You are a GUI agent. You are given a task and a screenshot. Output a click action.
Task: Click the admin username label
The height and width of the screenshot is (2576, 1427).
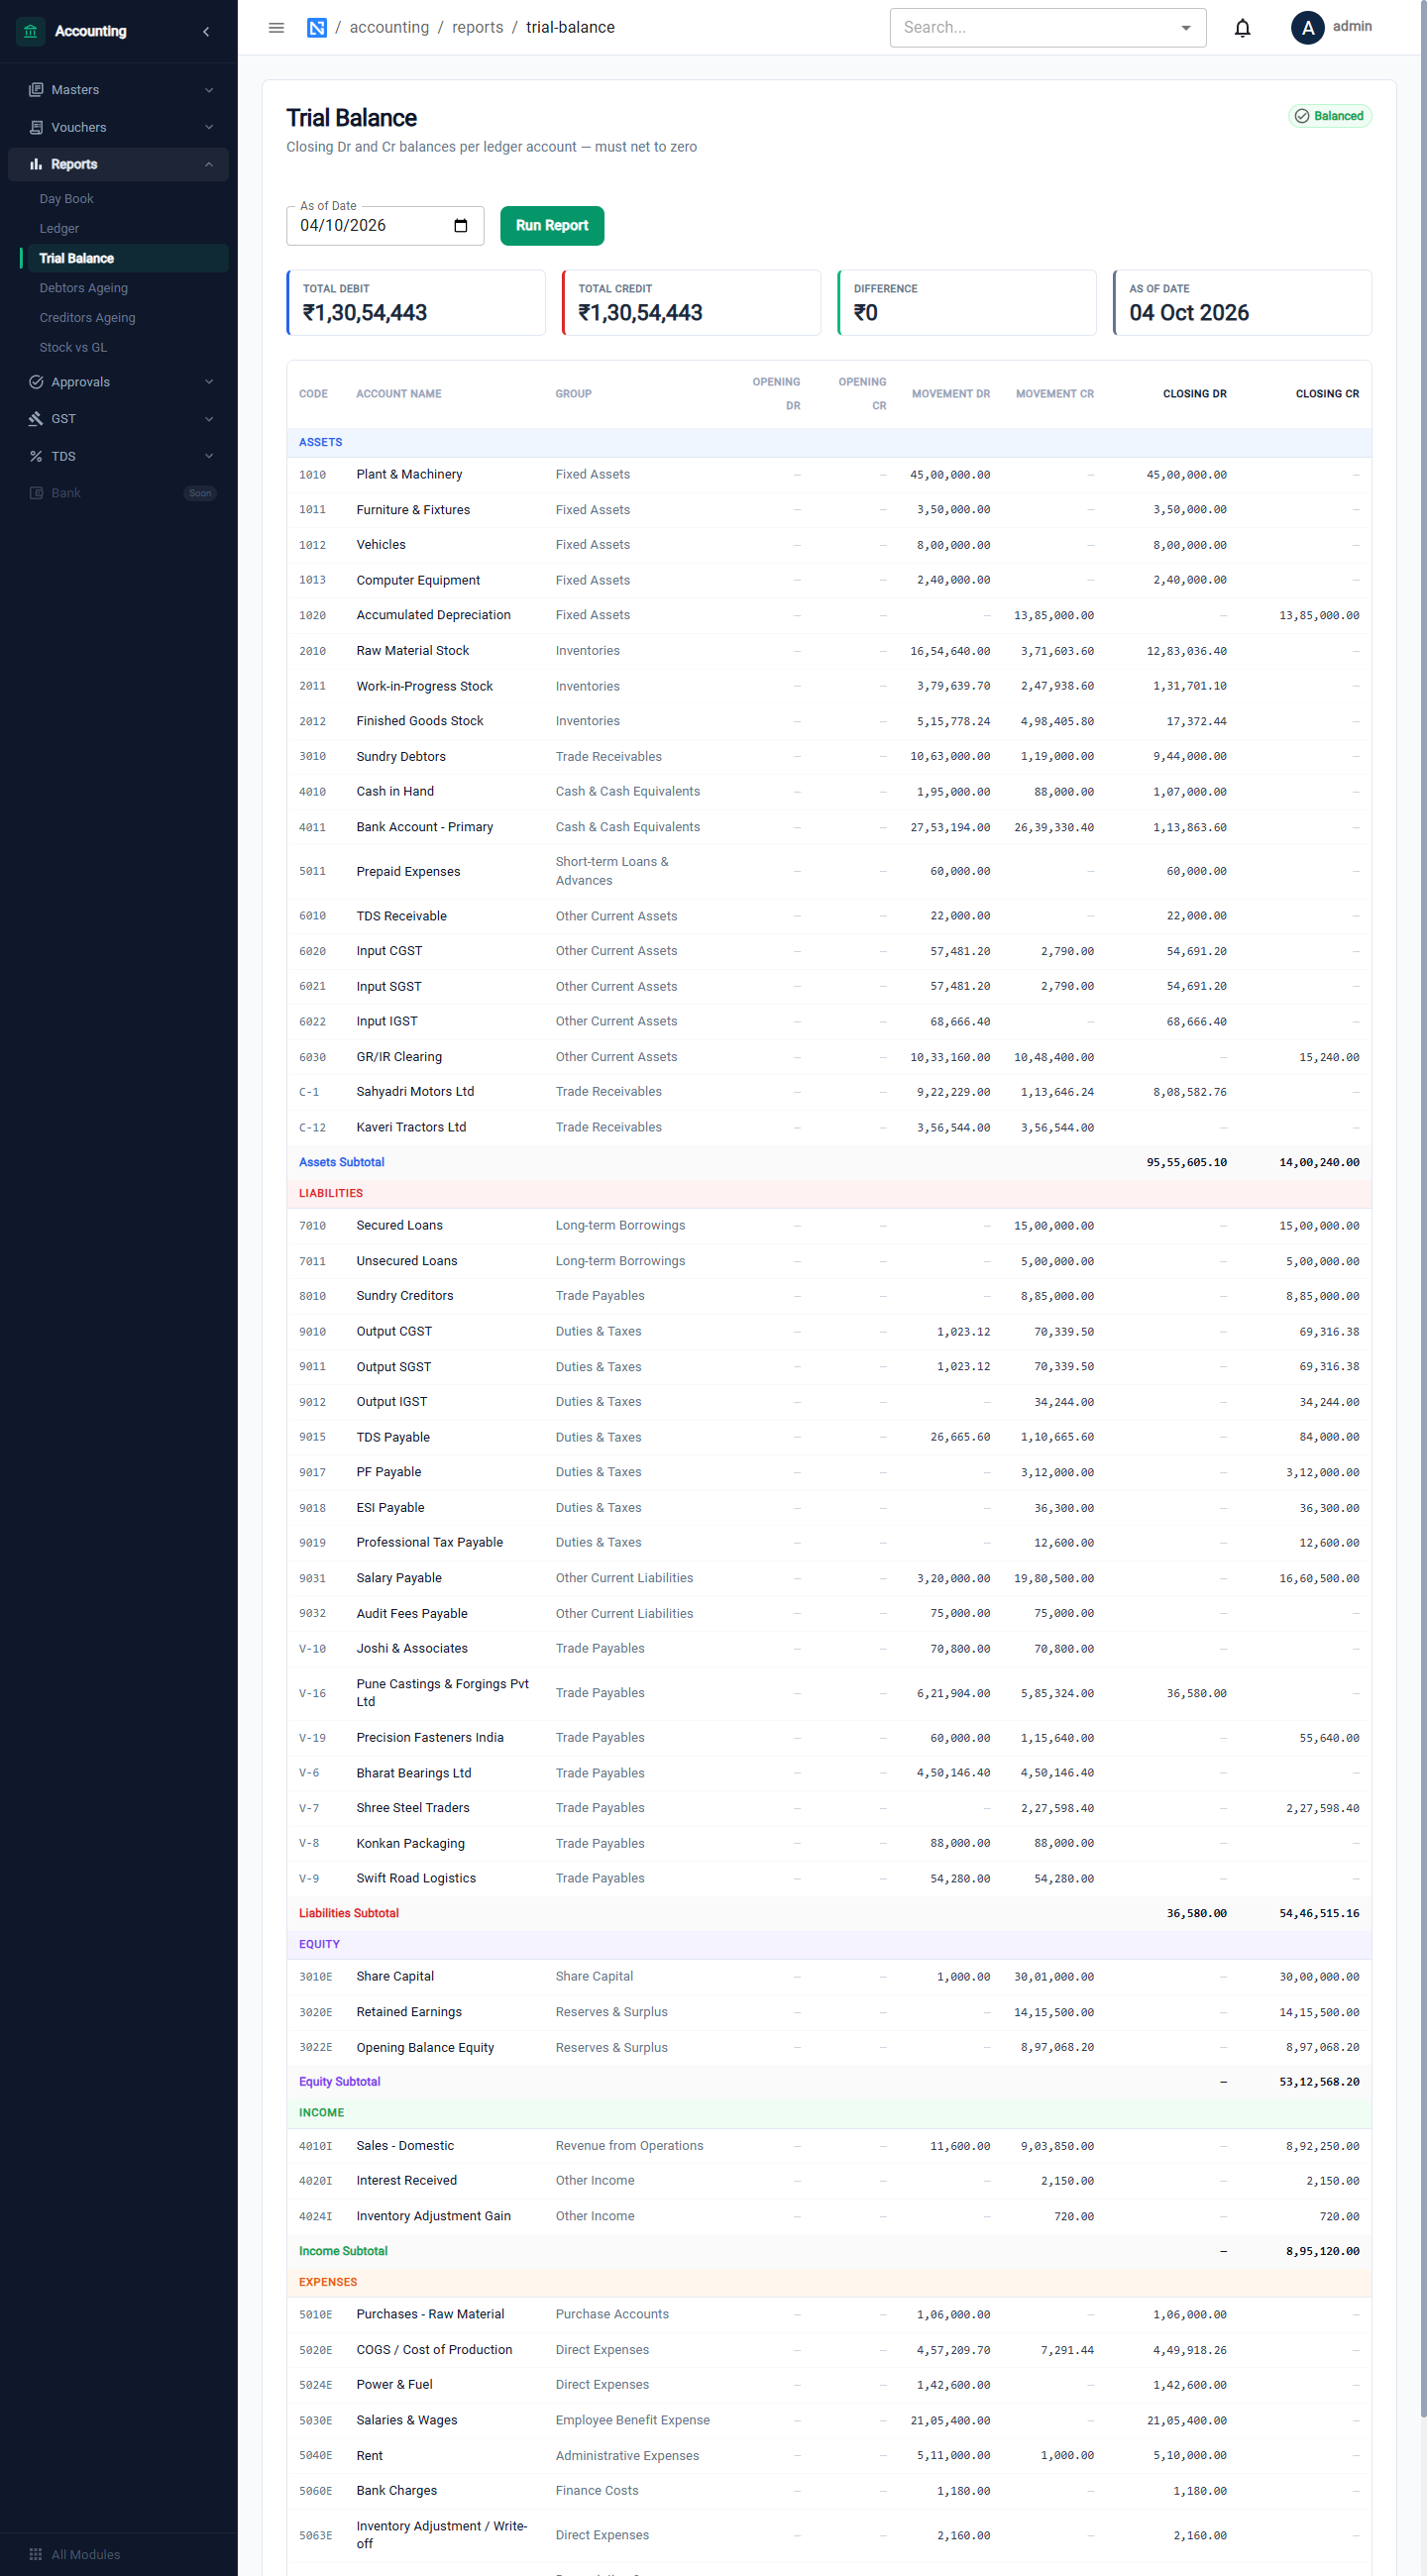1352,27
